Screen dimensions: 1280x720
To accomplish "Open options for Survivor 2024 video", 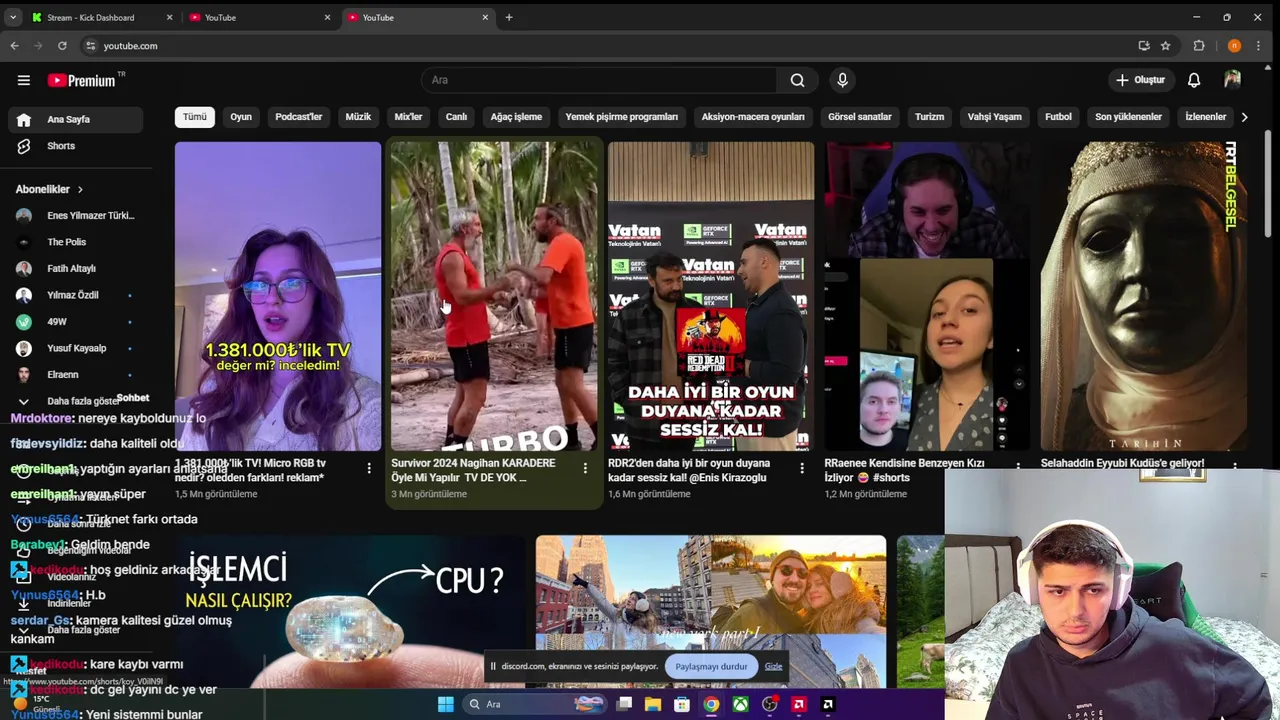I will 585,468.
